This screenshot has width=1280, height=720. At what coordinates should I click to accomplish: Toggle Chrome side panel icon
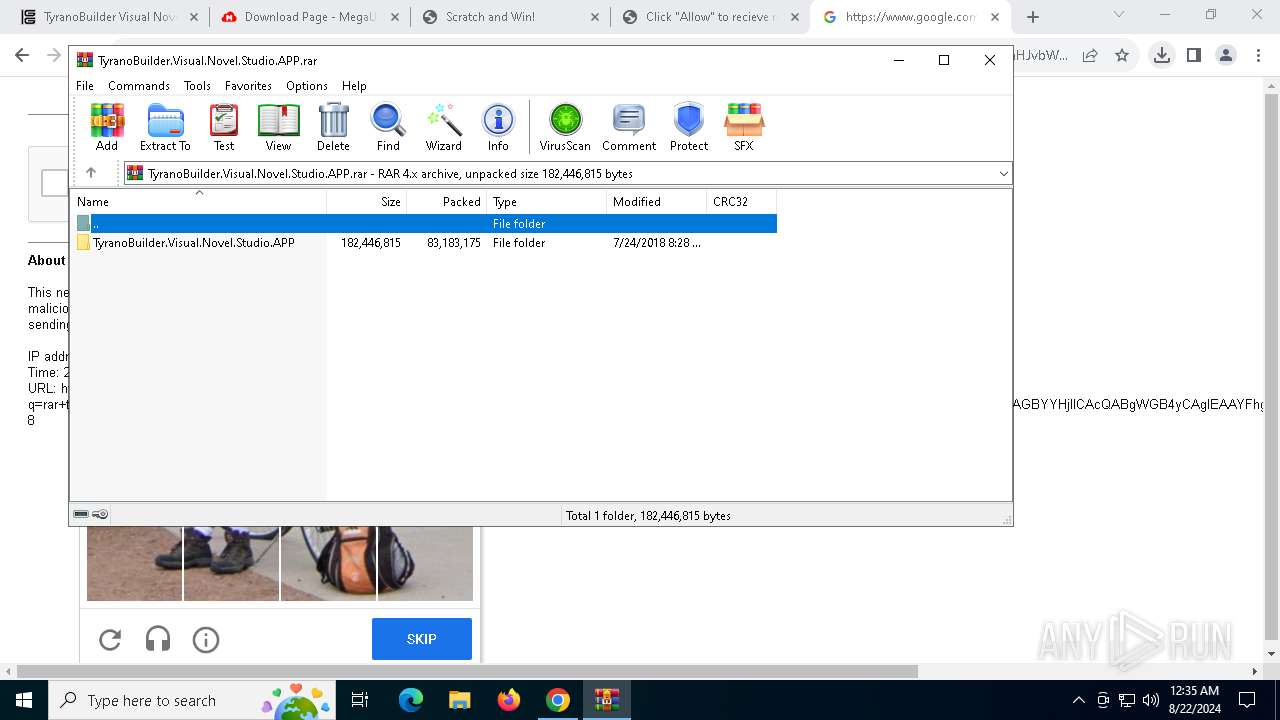point(1194,55)
